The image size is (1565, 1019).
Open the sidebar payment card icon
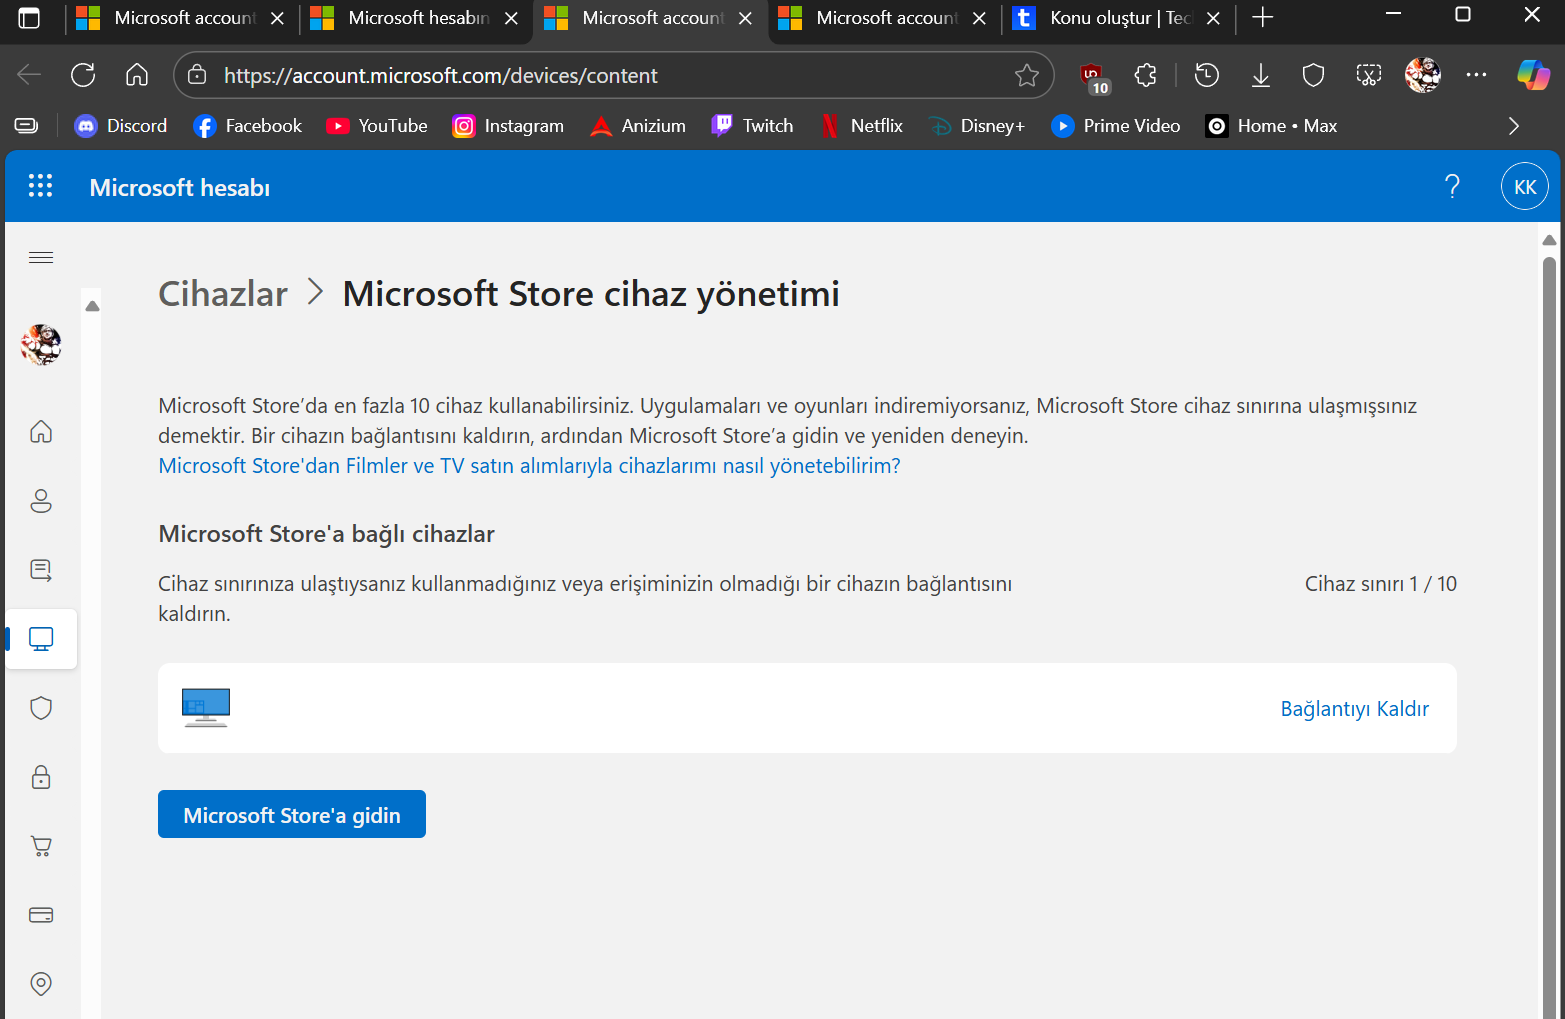tap(41, 915)
